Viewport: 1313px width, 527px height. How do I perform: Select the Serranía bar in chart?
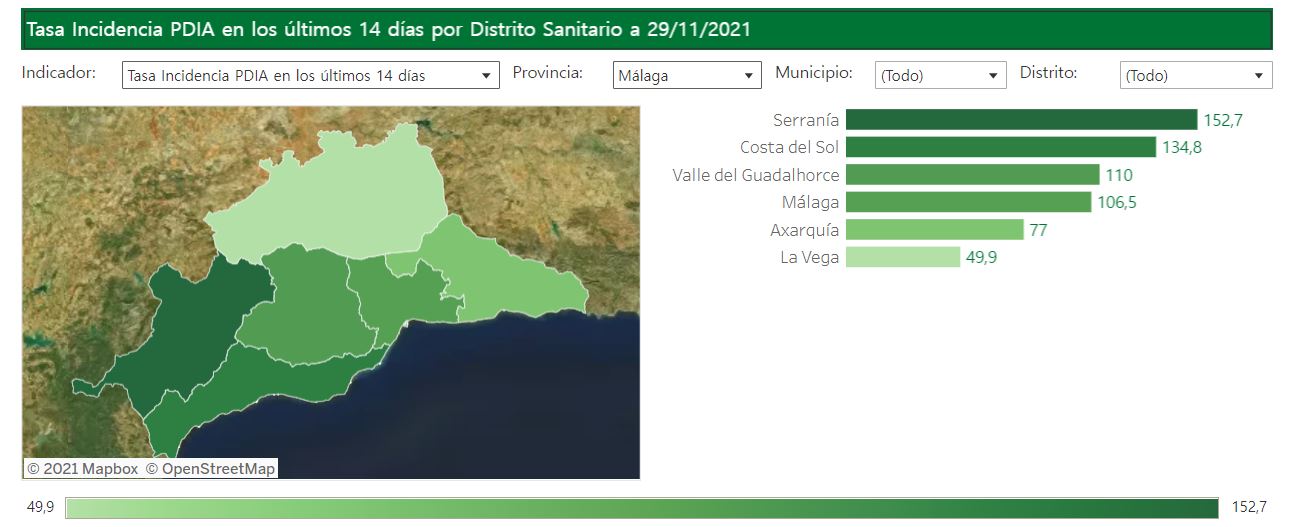click(1021, 120)
